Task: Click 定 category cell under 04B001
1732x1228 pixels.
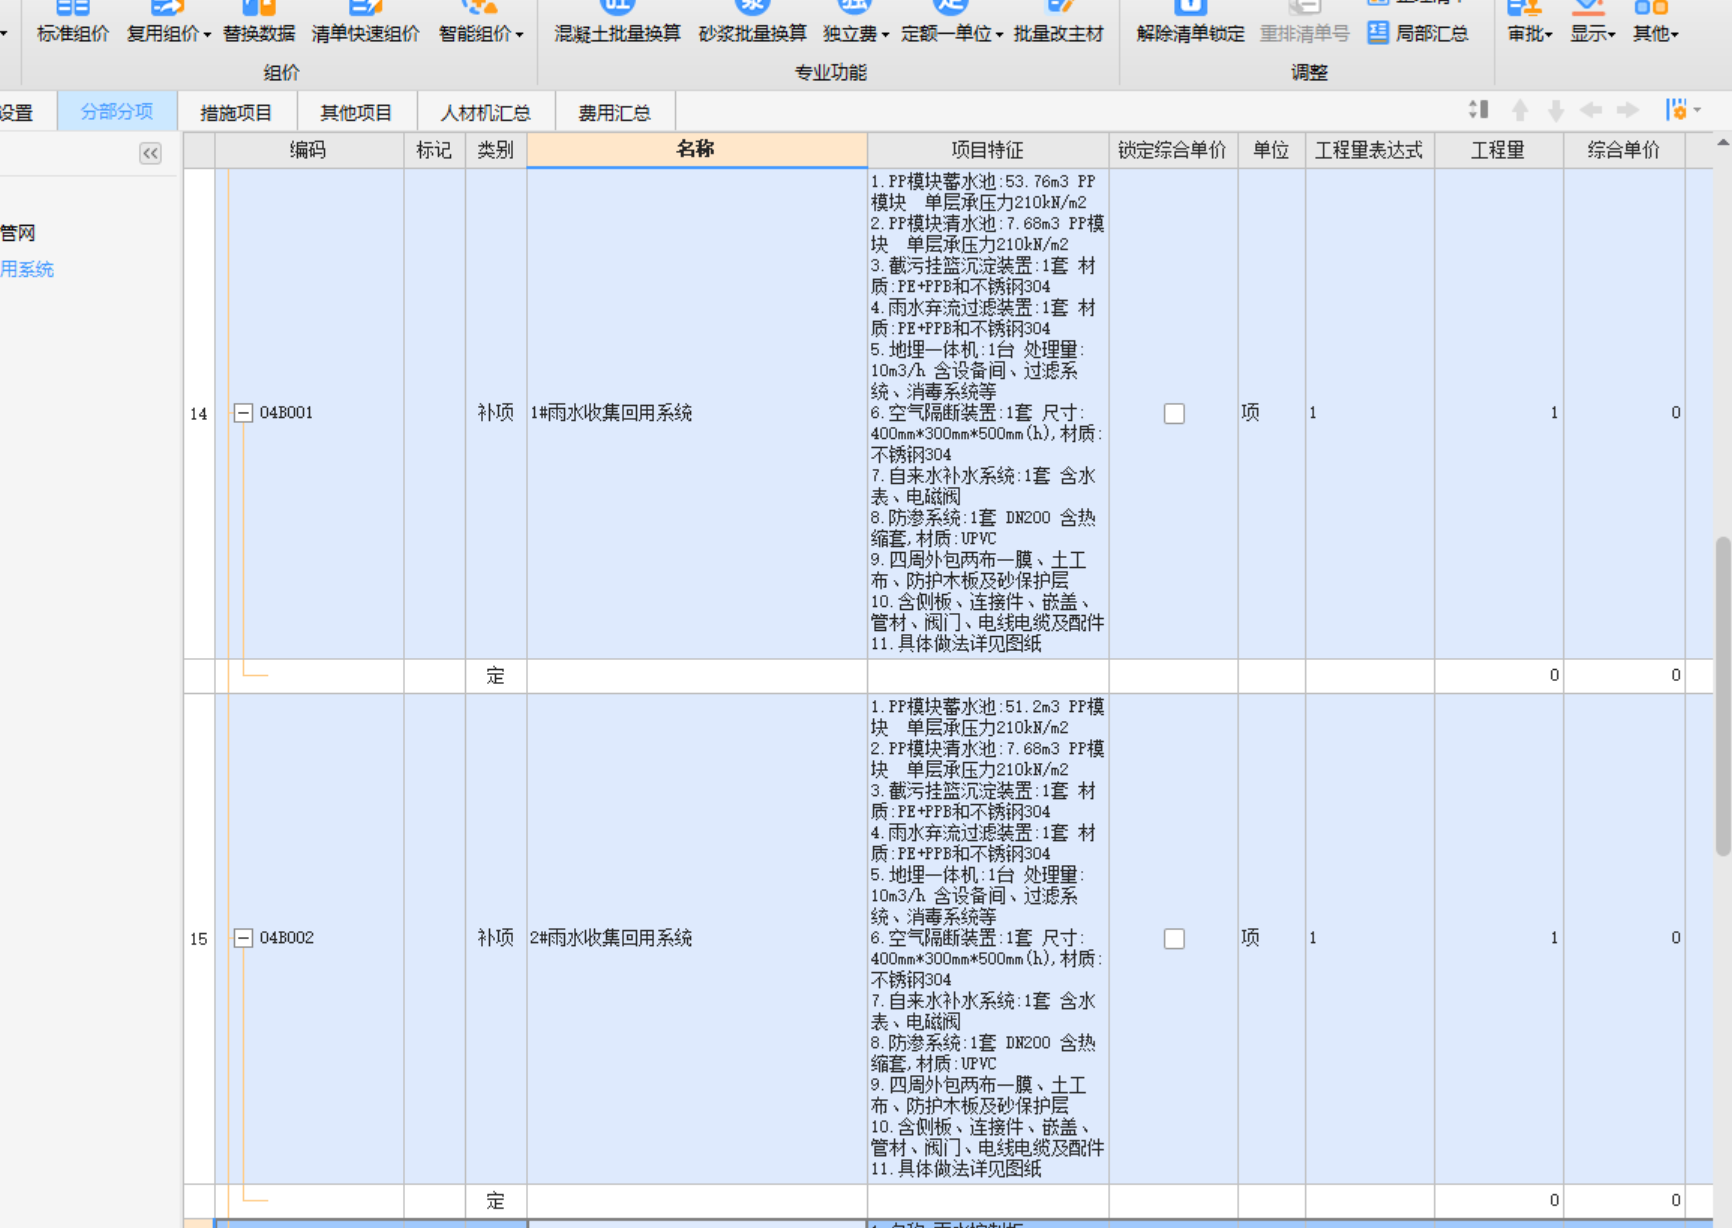Action: [x=496, y=676]
